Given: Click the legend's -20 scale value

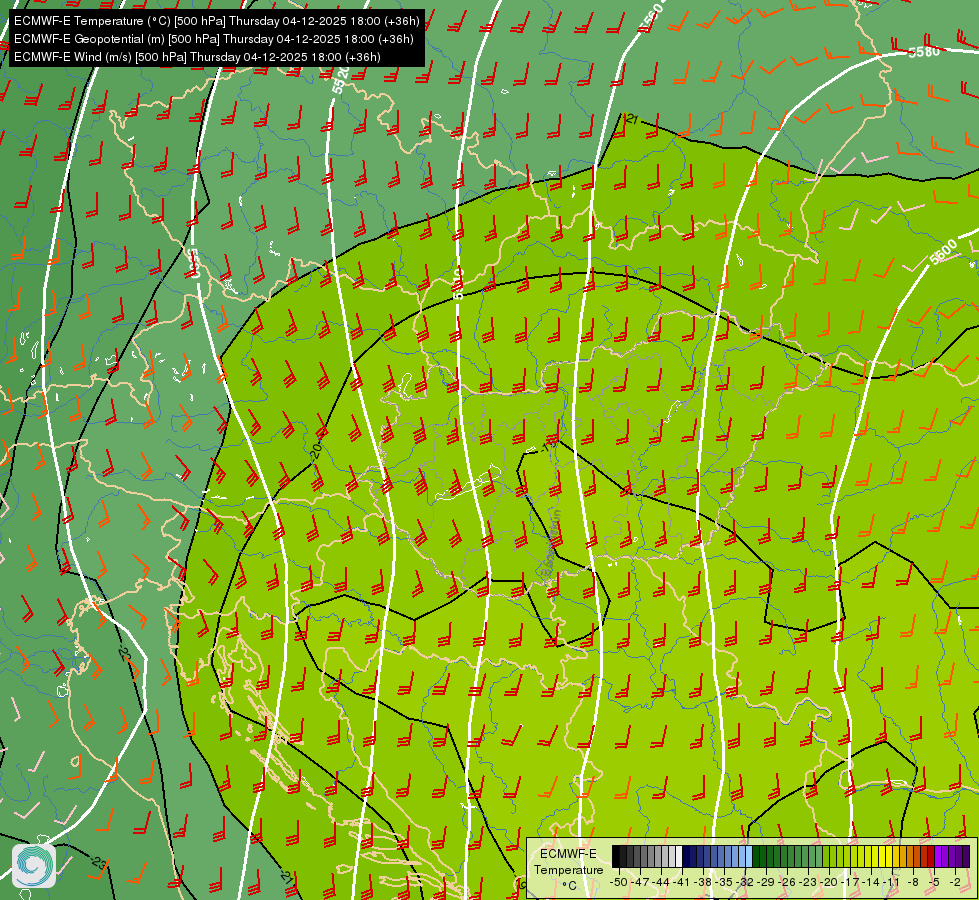Looking at the screenshot, I should 830,882.
